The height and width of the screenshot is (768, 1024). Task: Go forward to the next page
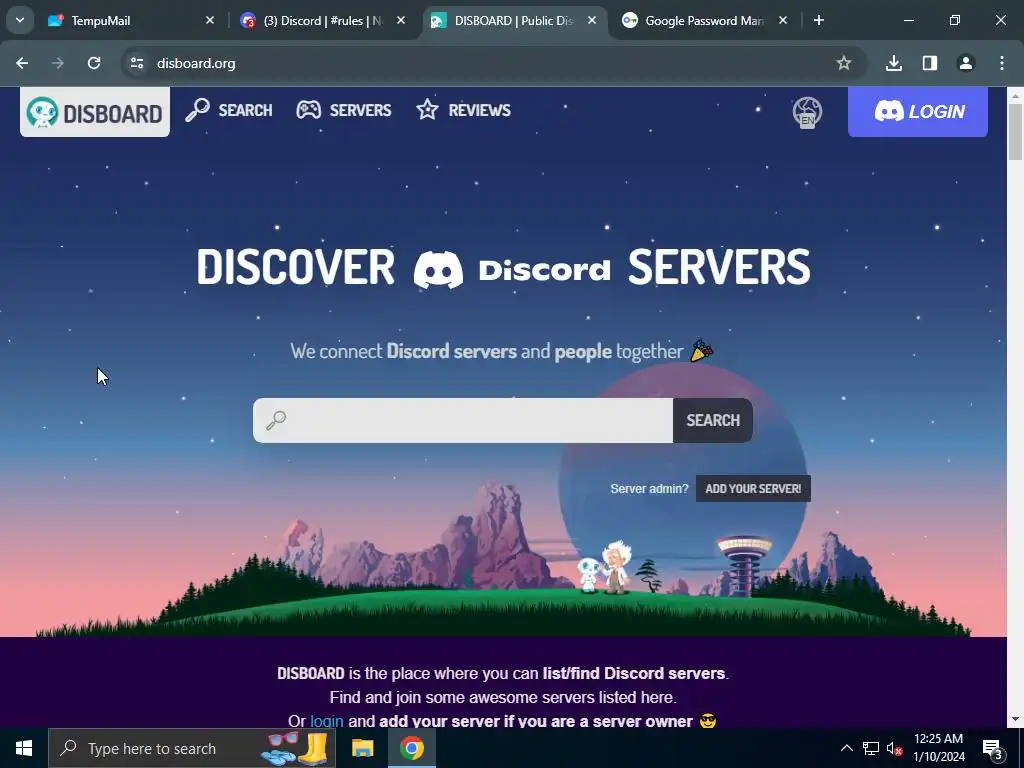point(58,63)
